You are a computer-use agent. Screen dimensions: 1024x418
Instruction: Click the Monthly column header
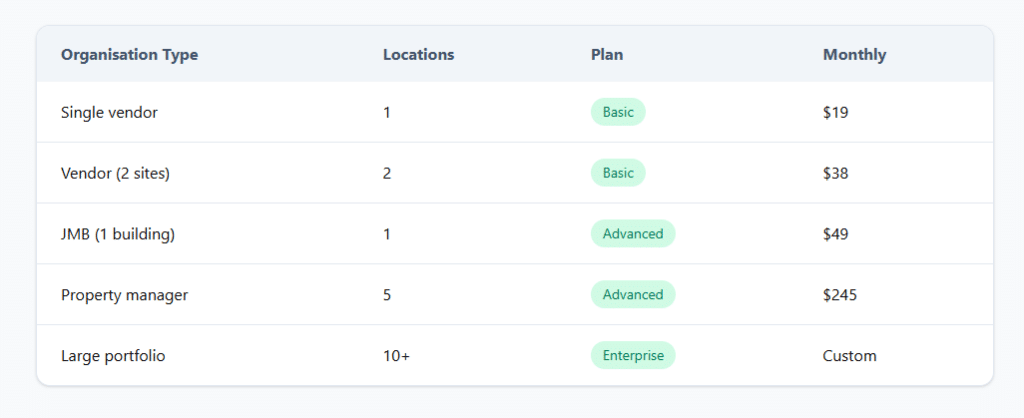point(854,55)
